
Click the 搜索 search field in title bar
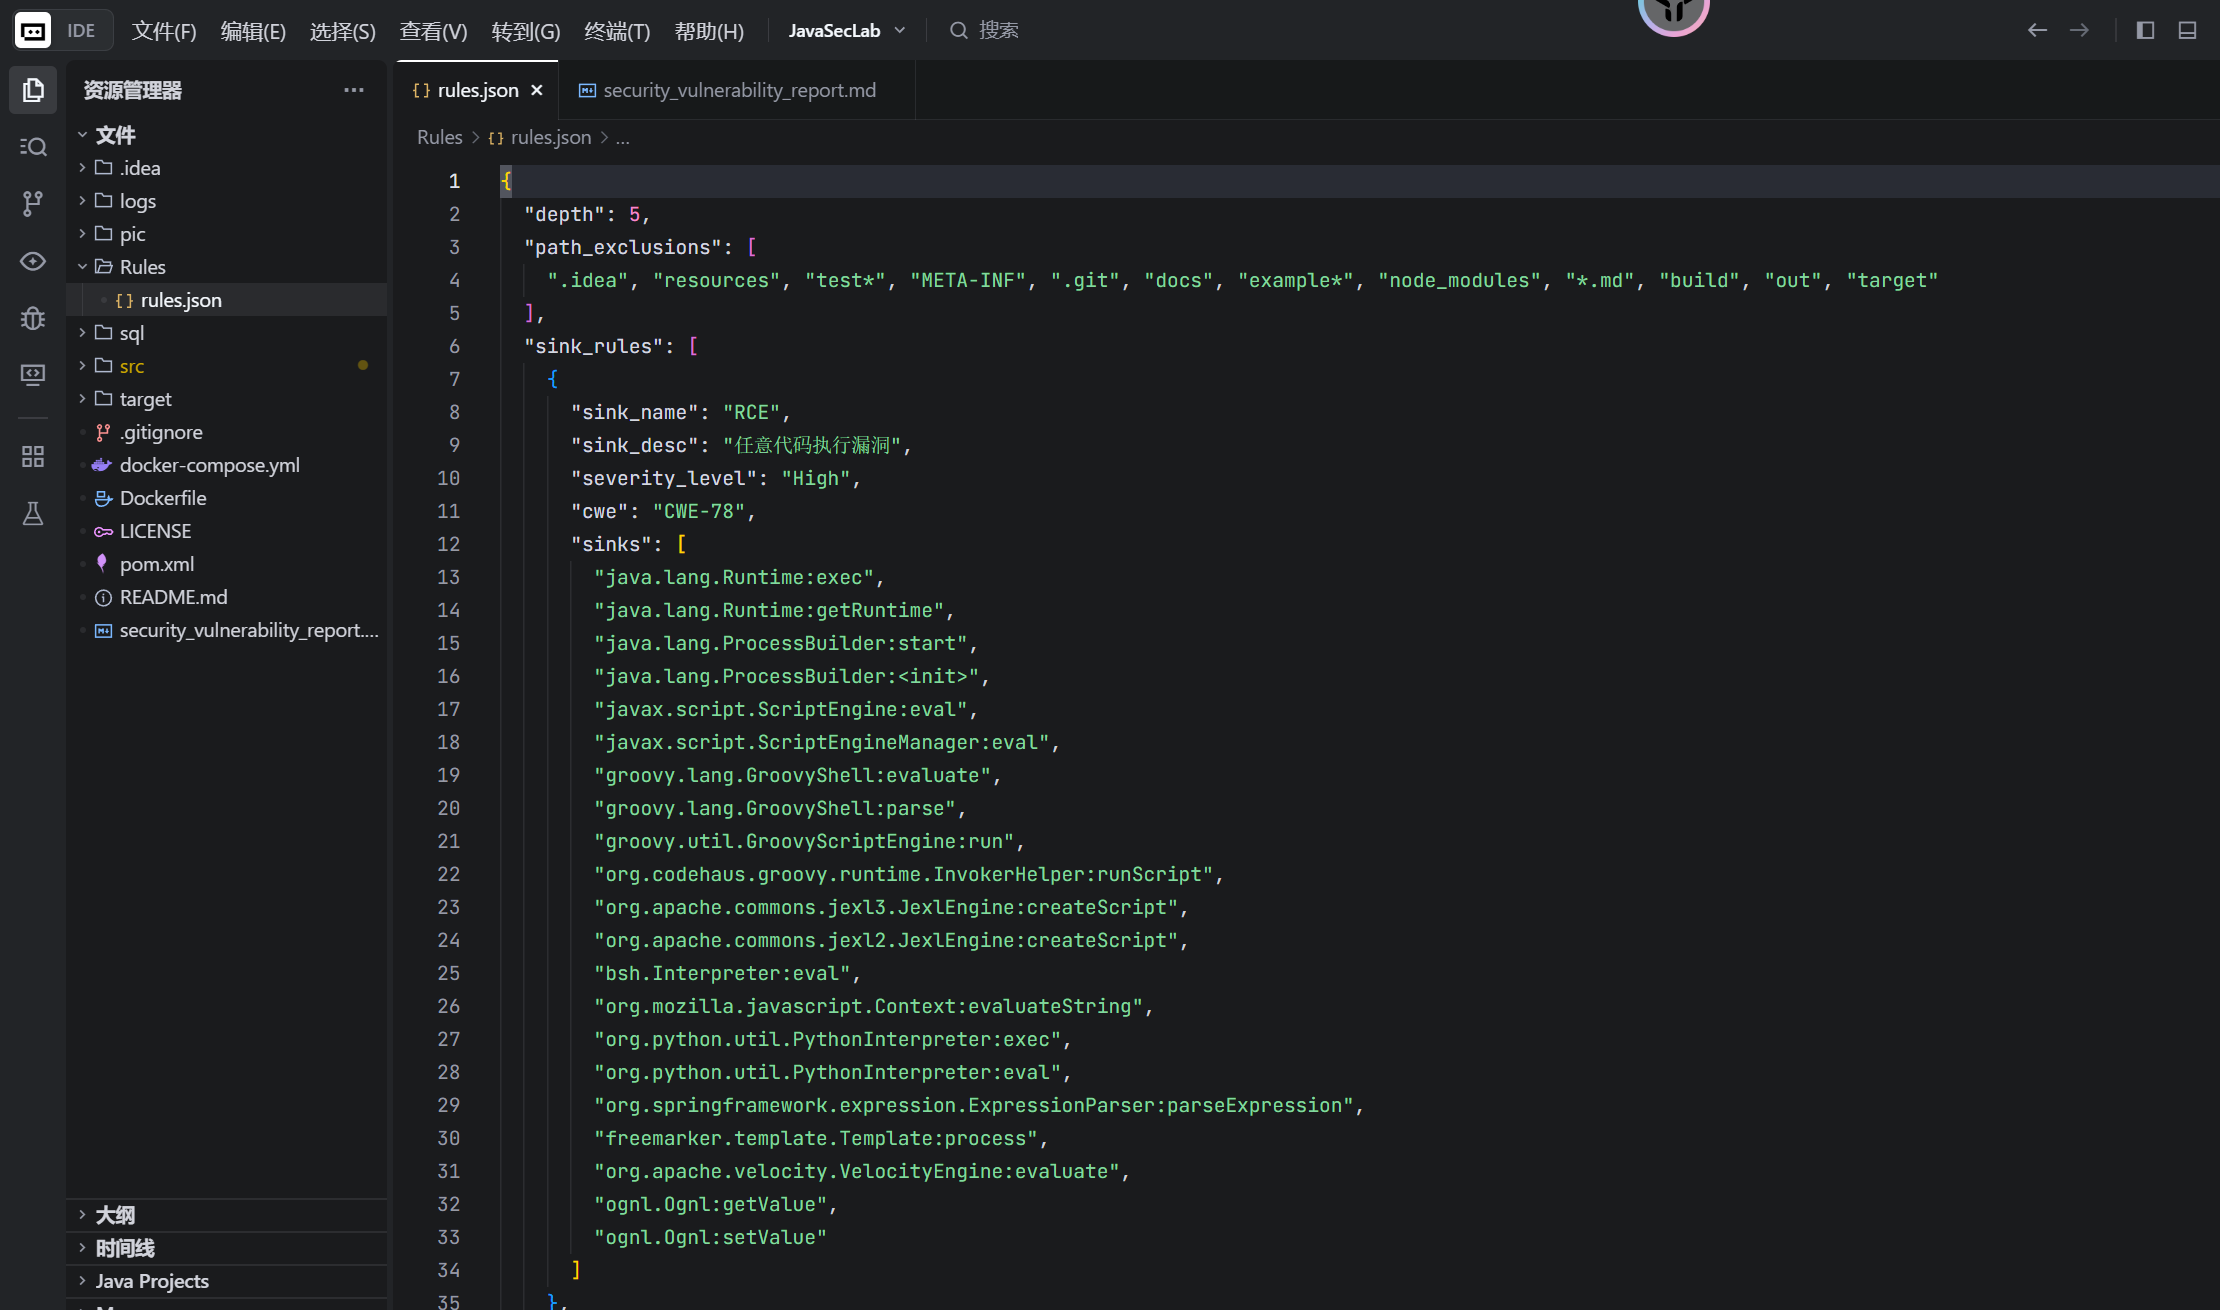pos(997,30)
